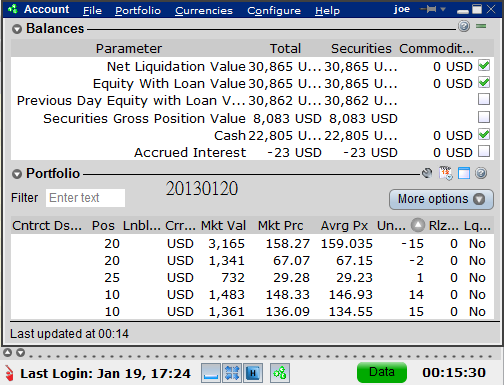The image size is (504, 385).
Task: Open the Configure menu
Action: (274, 11)
